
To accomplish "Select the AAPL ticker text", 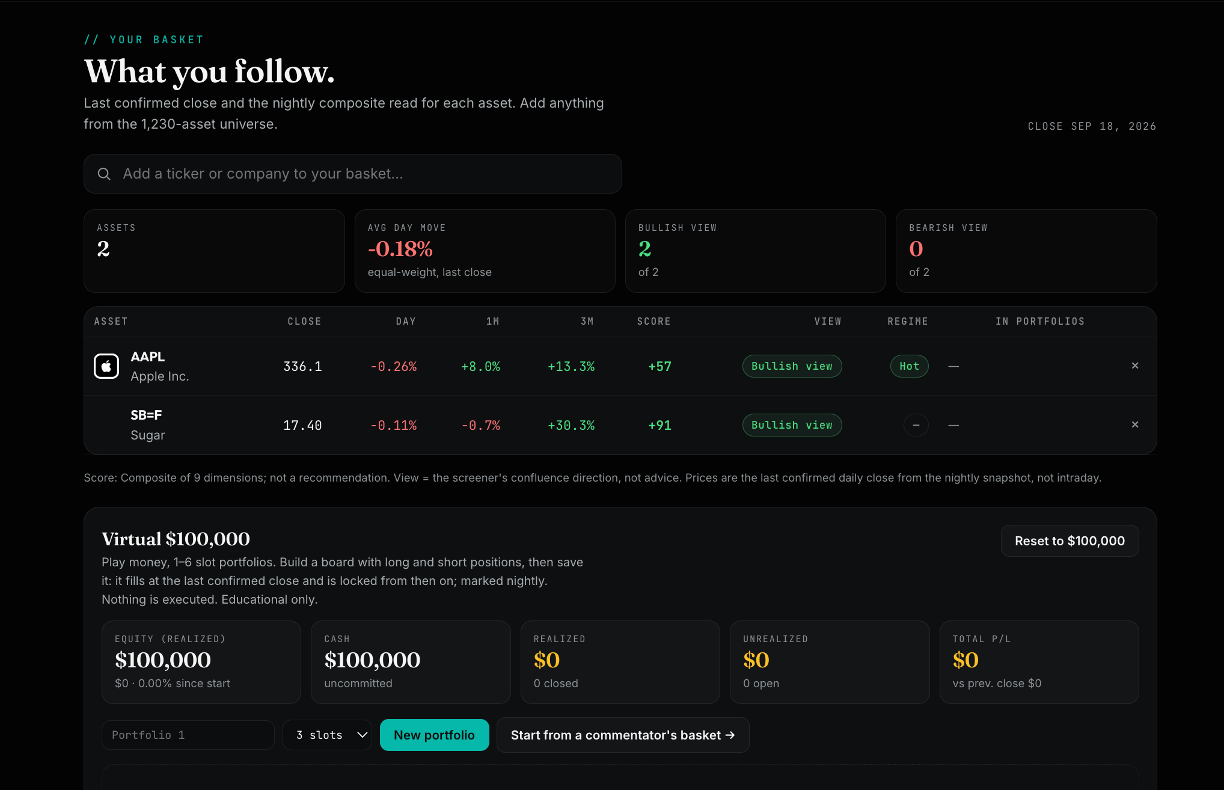I will [x=148, y=357].
